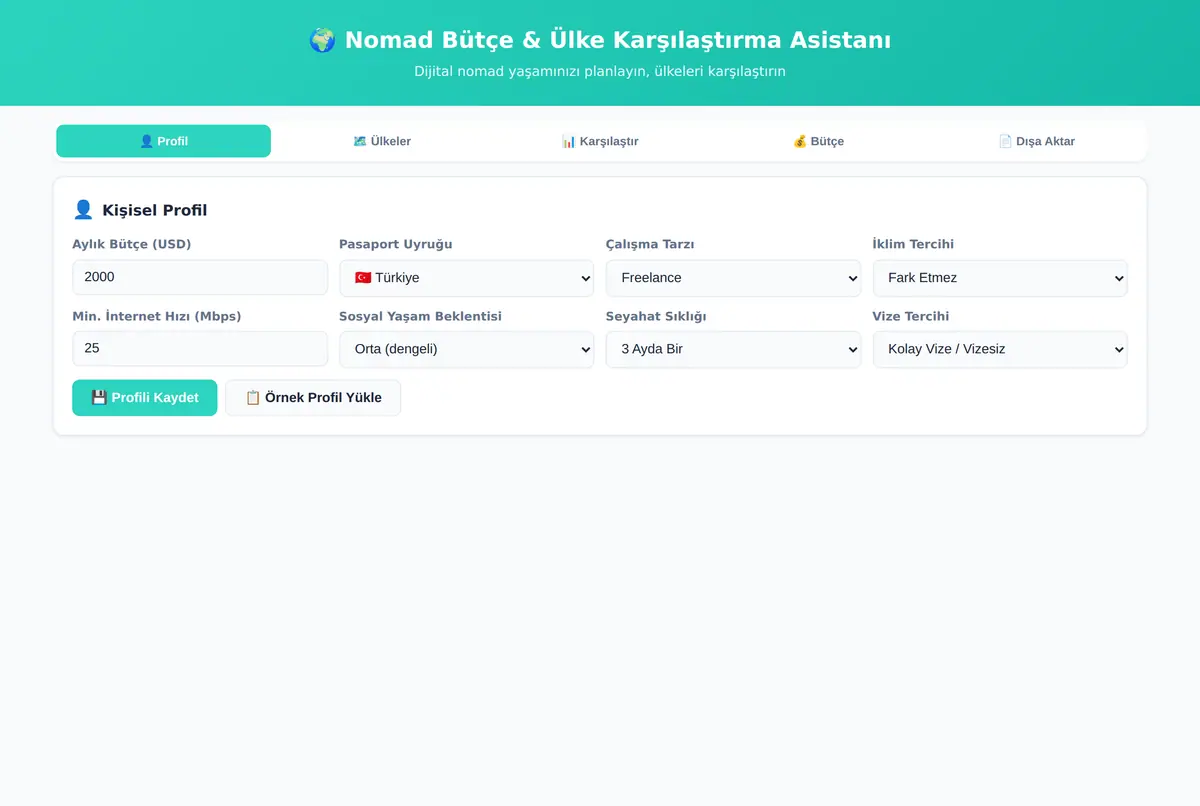This screenshot has width=1200, height=806.
Task: Switch to the Profil tab
Action: 163,141
